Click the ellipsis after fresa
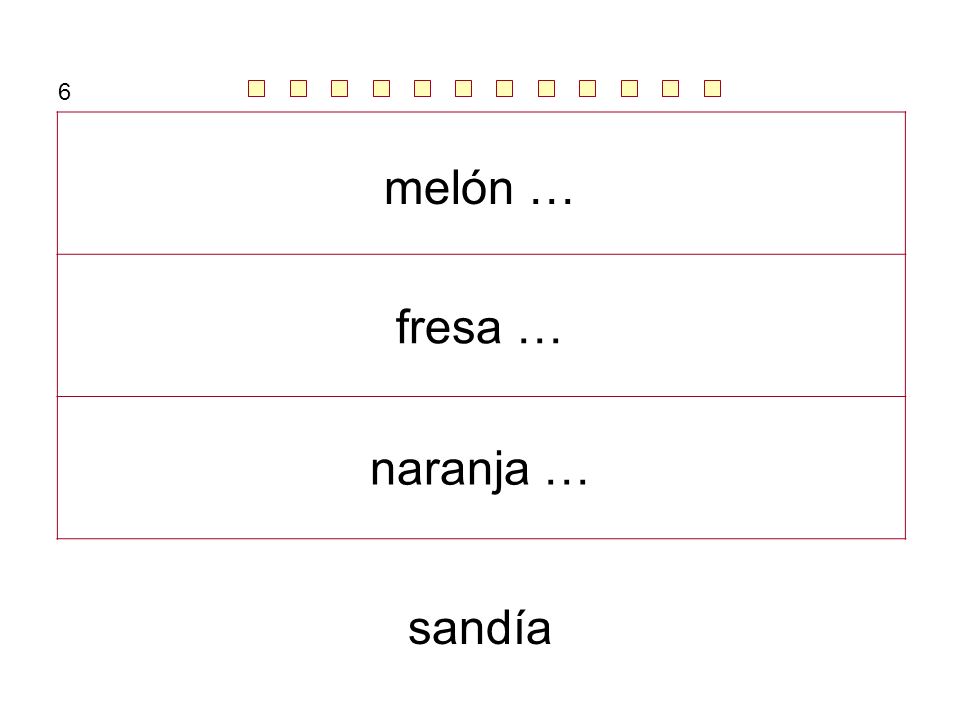The image size is (960, 720). click(x=539, y=340)
